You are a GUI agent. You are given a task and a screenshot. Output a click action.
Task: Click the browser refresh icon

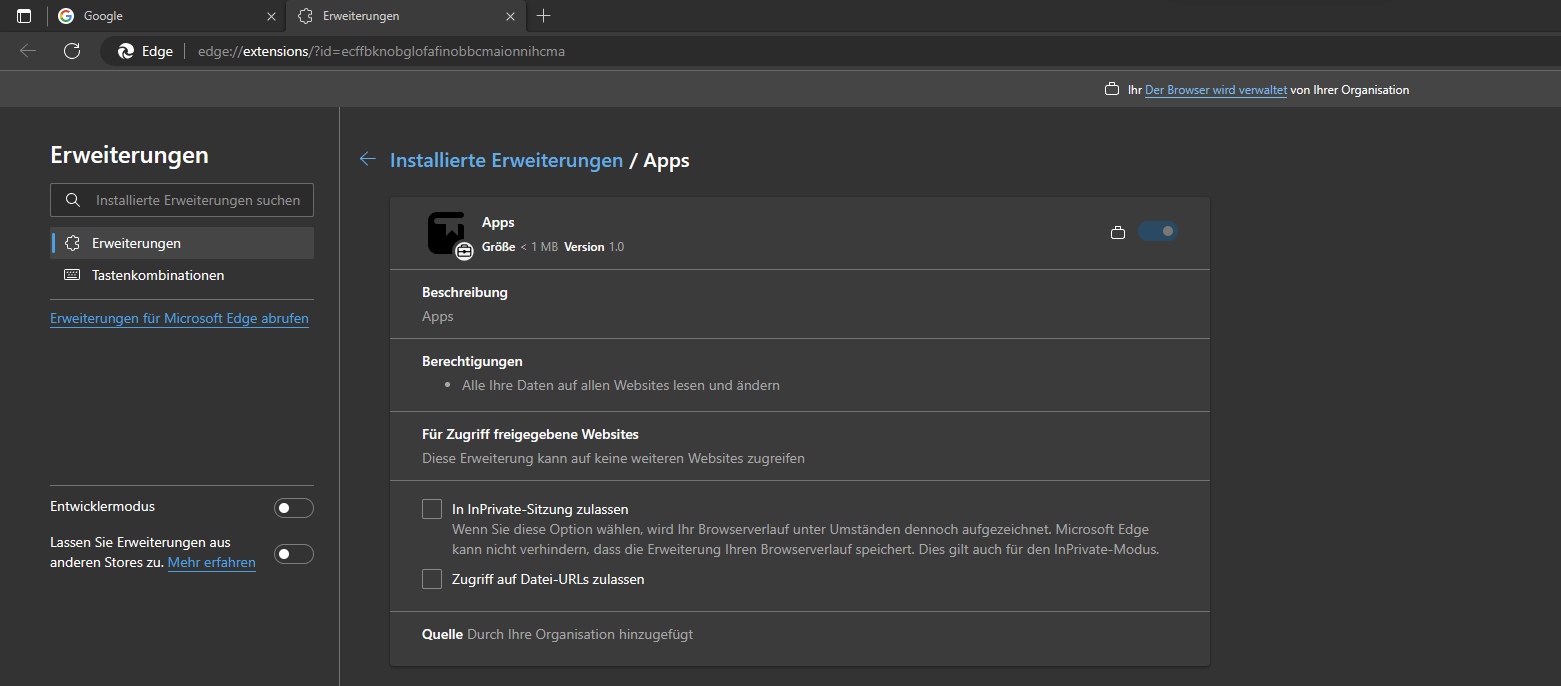coord(72,51)
